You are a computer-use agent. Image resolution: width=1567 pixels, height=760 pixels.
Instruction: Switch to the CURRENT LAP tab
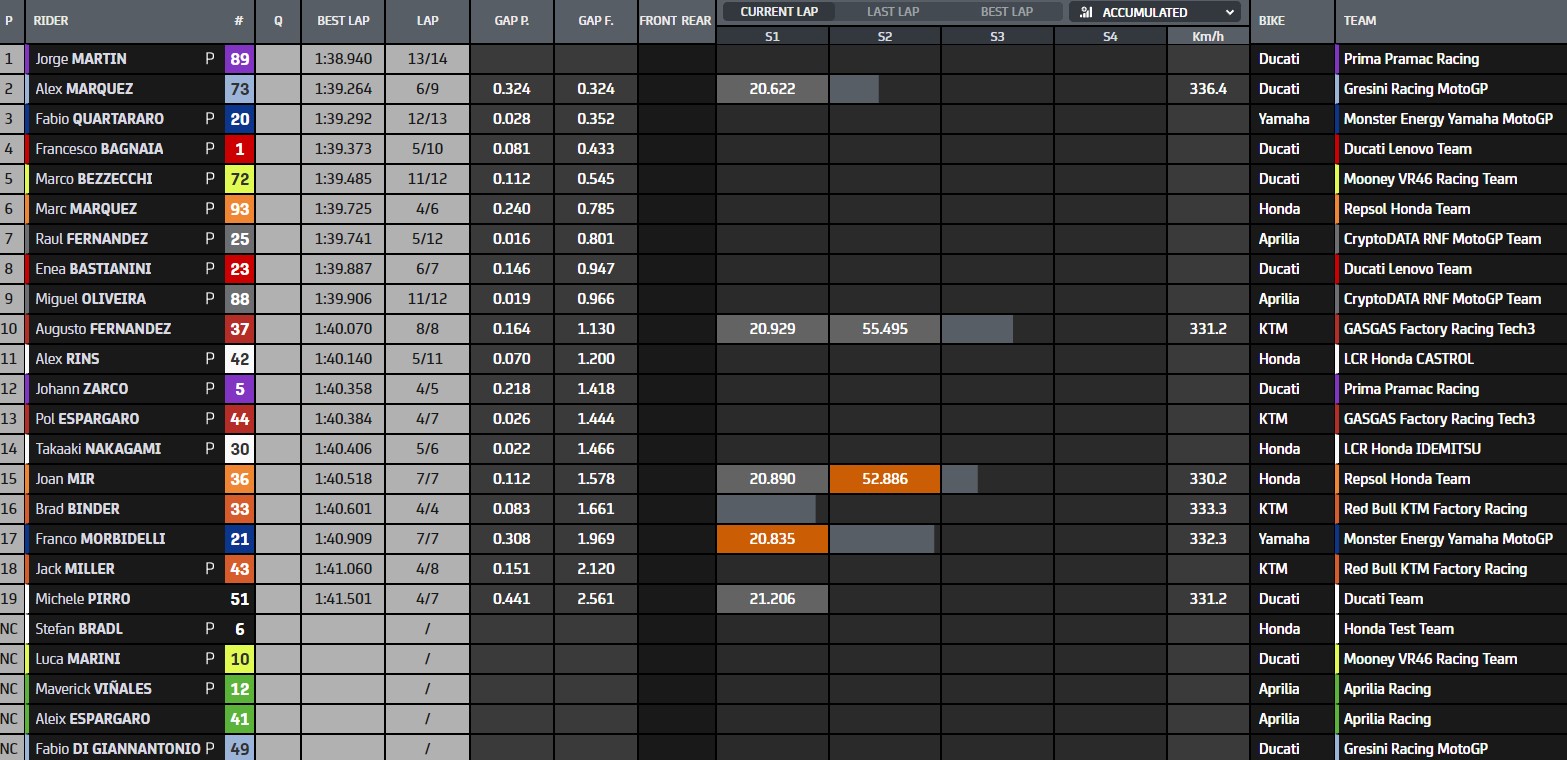tap(779, 12)
